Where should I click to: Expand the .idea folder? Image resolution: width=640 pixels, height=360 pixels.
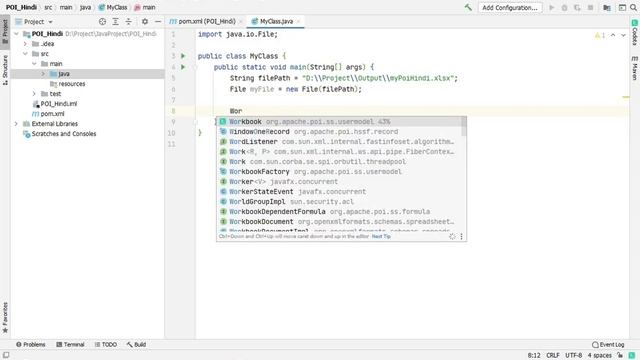pos(25,44)
